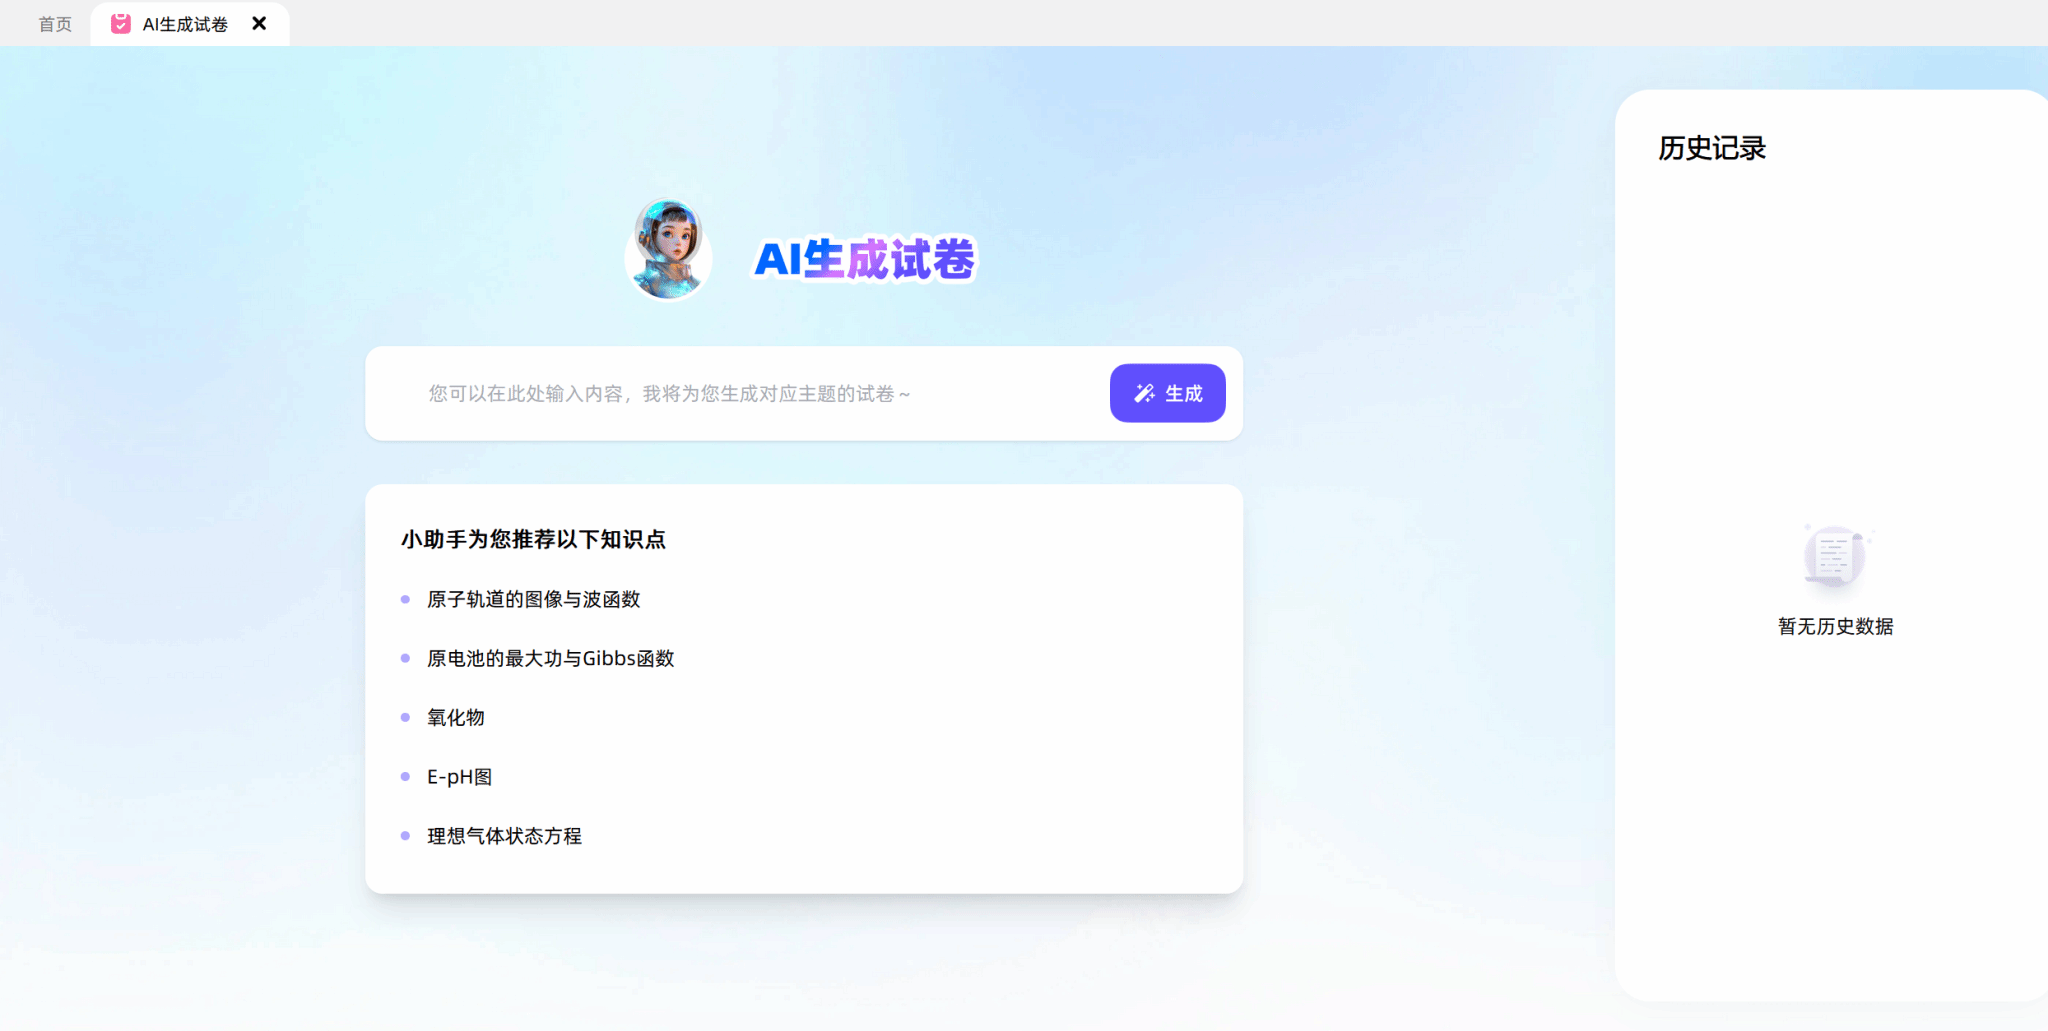
Task: Pick the 氧化物 recommended topic
Action: [455, 717]
